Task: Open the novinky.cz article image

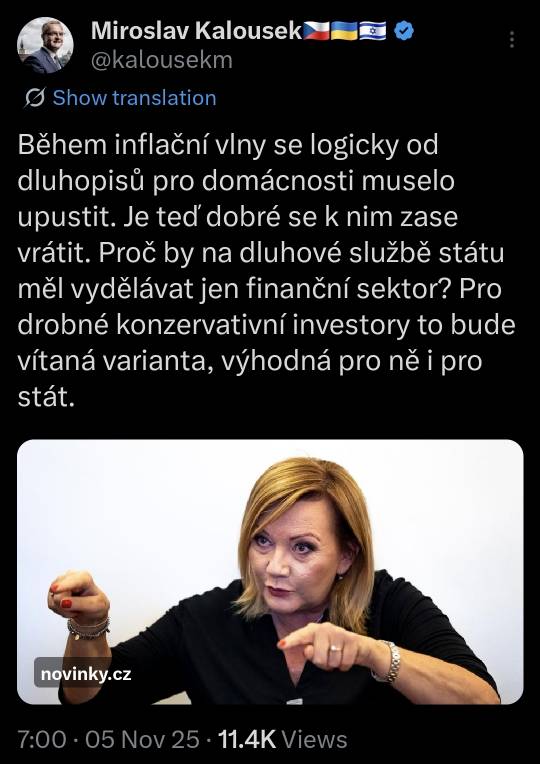Action: pyautogui.click(x=270, y=572)
